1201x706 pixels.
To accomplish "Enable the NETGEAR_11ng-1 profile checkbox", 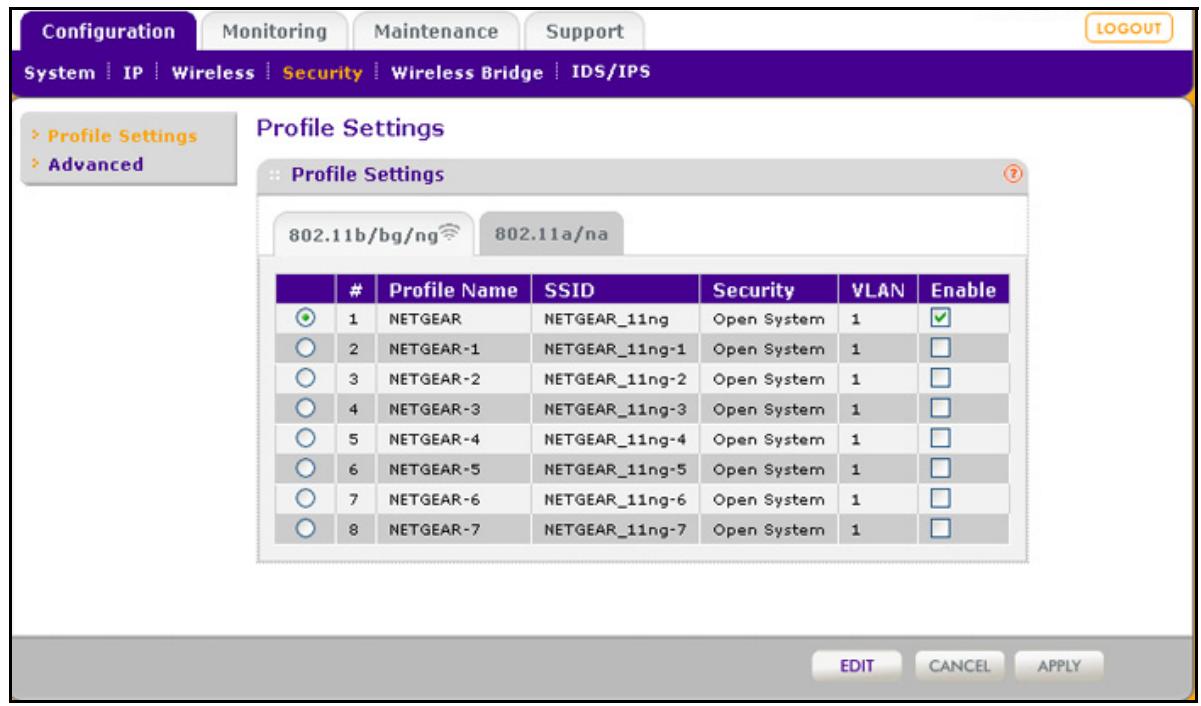I will pos(939,346).
